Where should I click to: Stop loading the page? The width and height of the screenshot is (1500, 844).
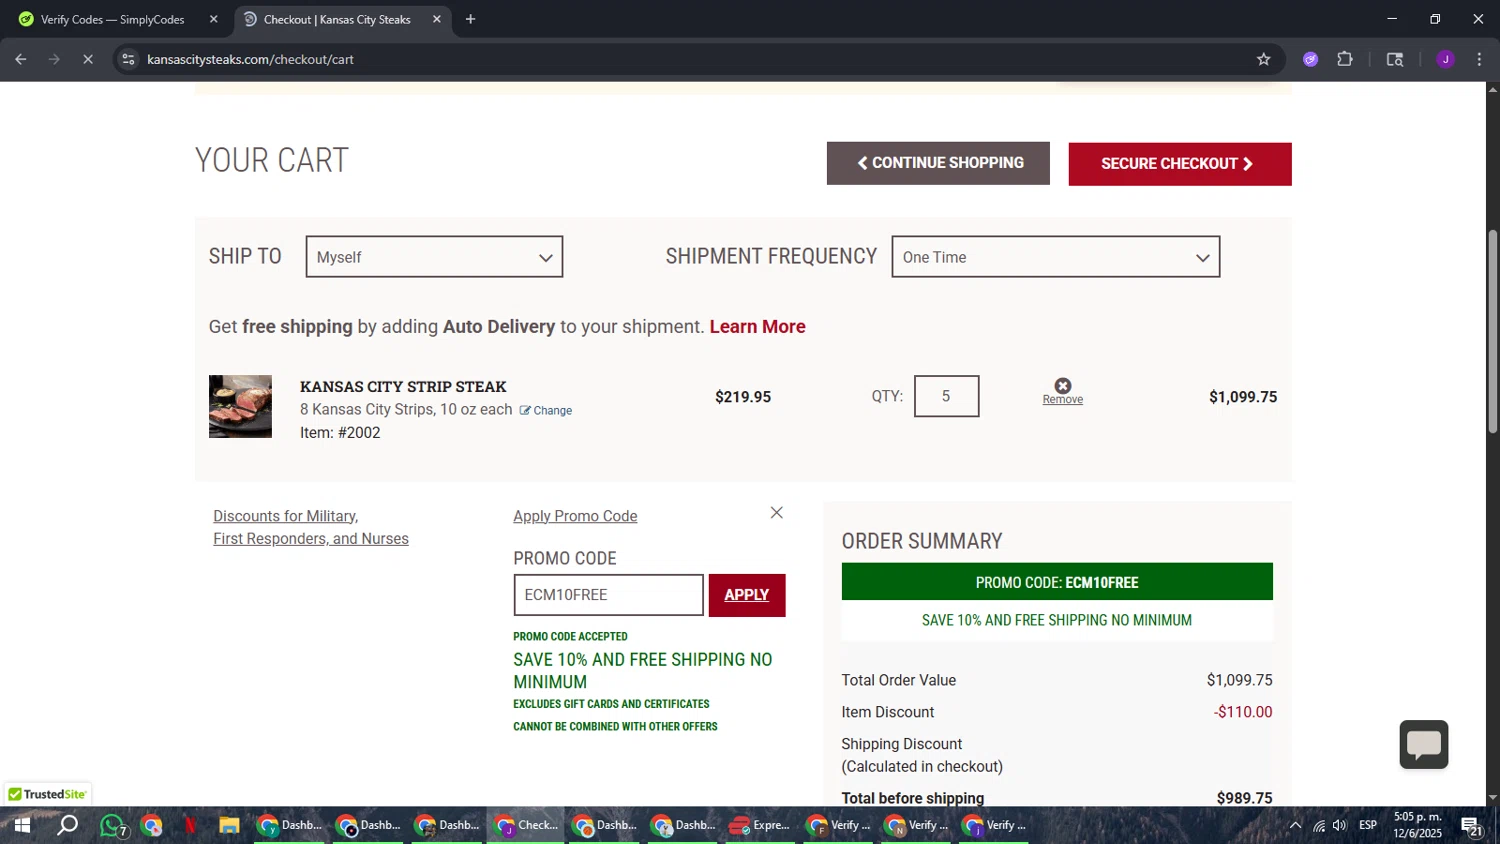tap(87, 59)
